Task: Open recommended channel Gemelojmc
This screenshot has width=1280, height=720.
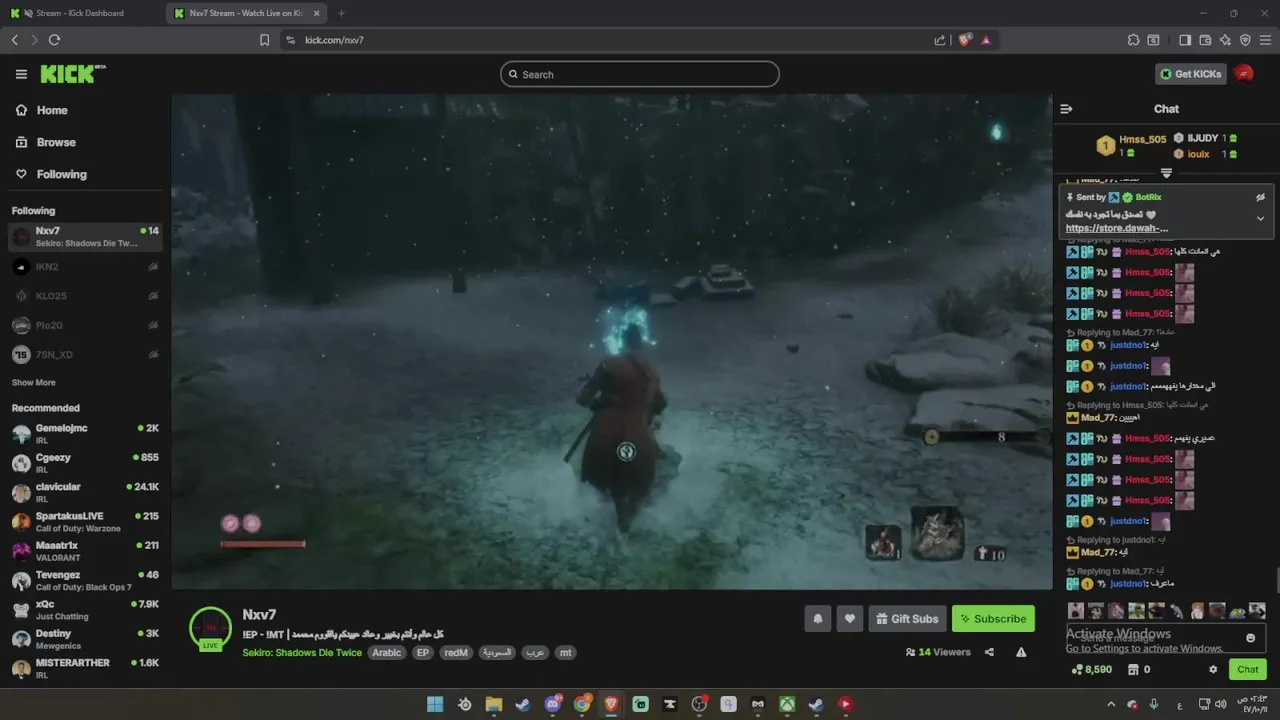Action: (85, 433)
